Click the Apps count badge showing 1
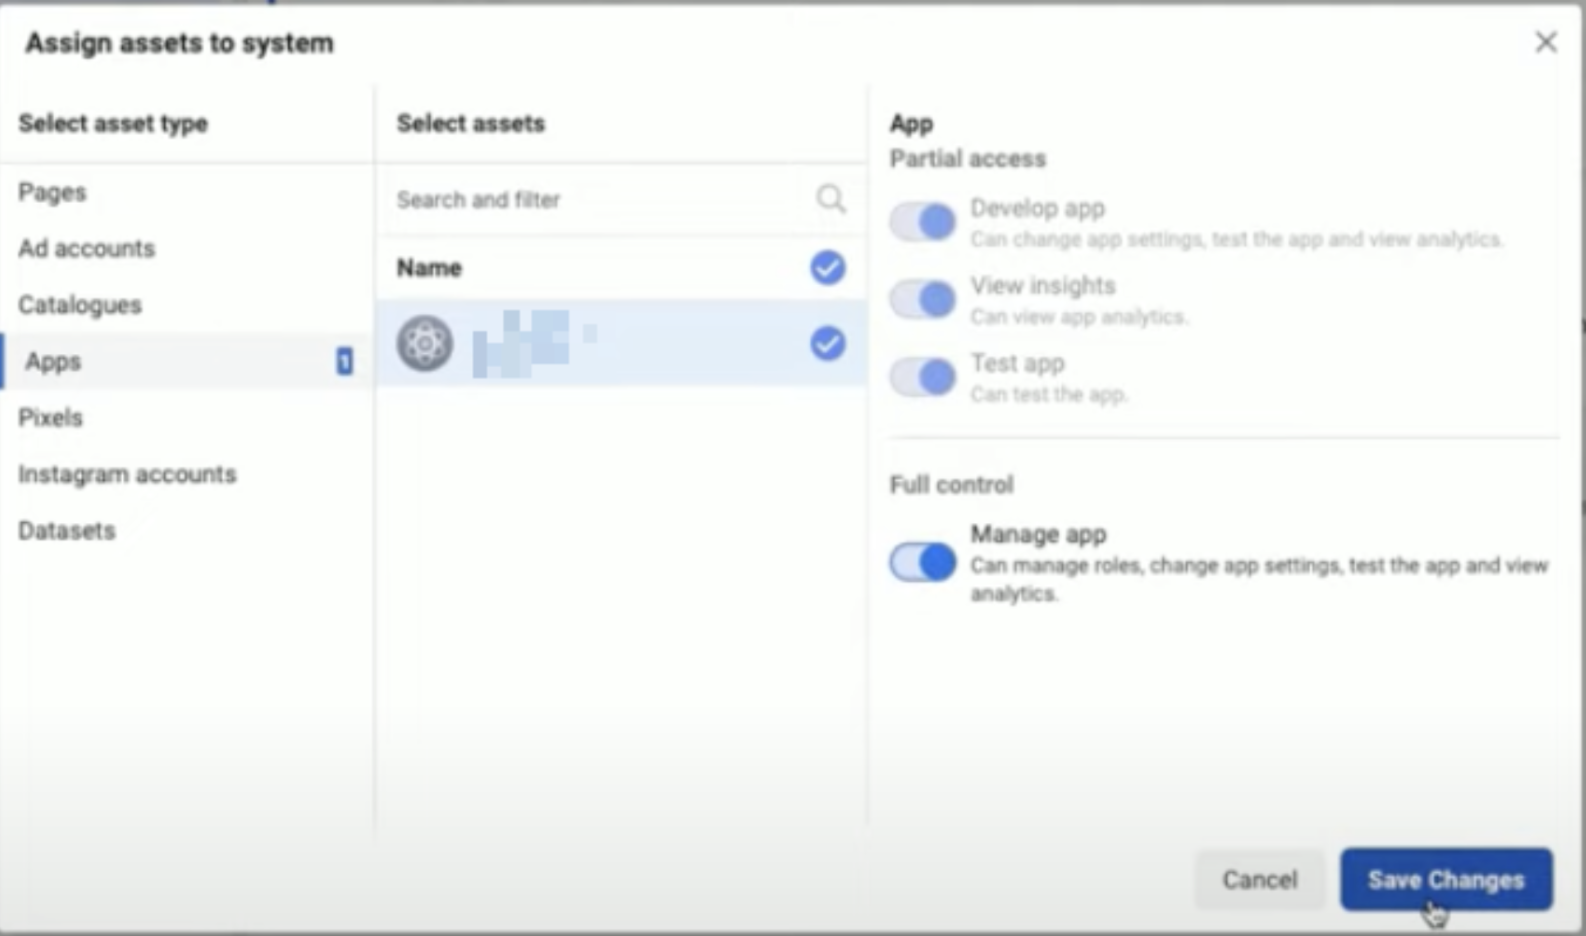The image size is (1586, 936). (x=342, y=362)
